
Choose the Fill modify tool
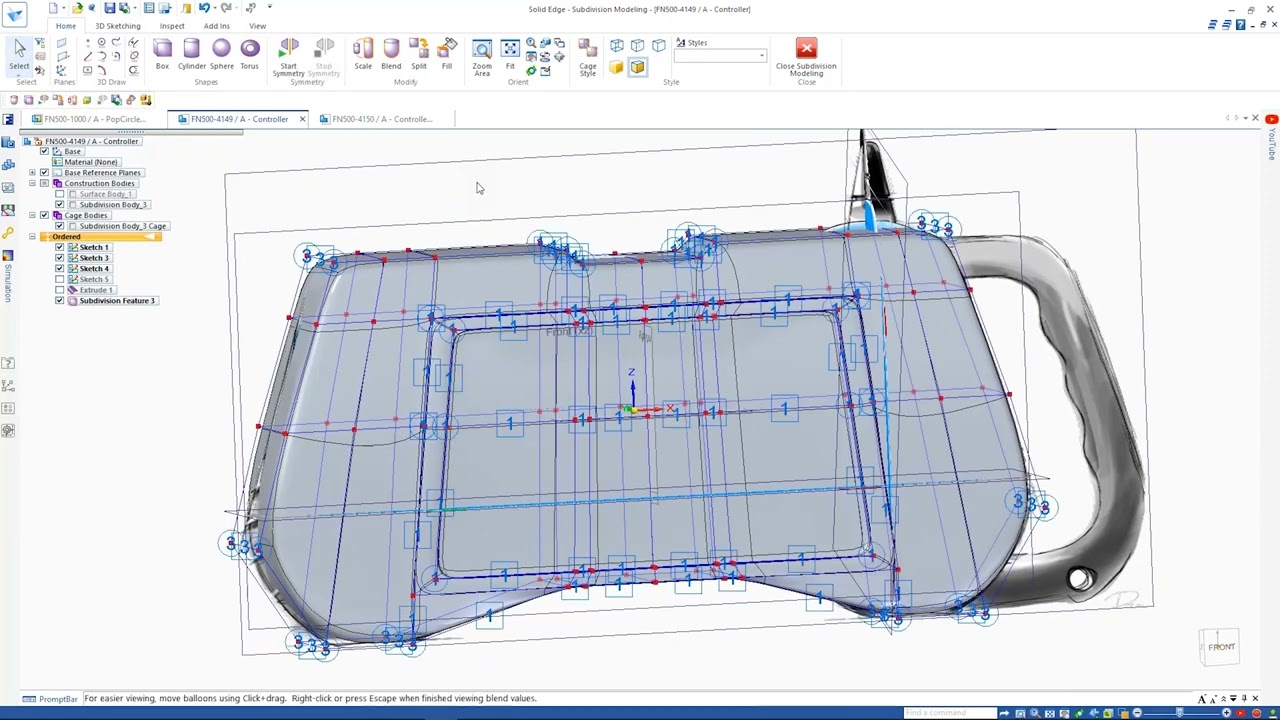pyautogui.click(x=447, y=54)
